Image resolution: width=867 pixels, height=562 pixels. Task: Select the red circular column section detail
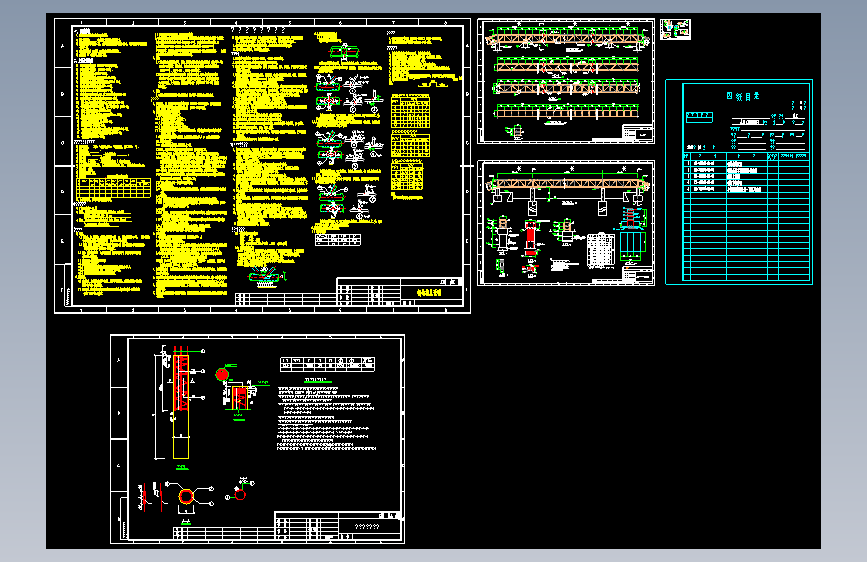coord(186,496)
